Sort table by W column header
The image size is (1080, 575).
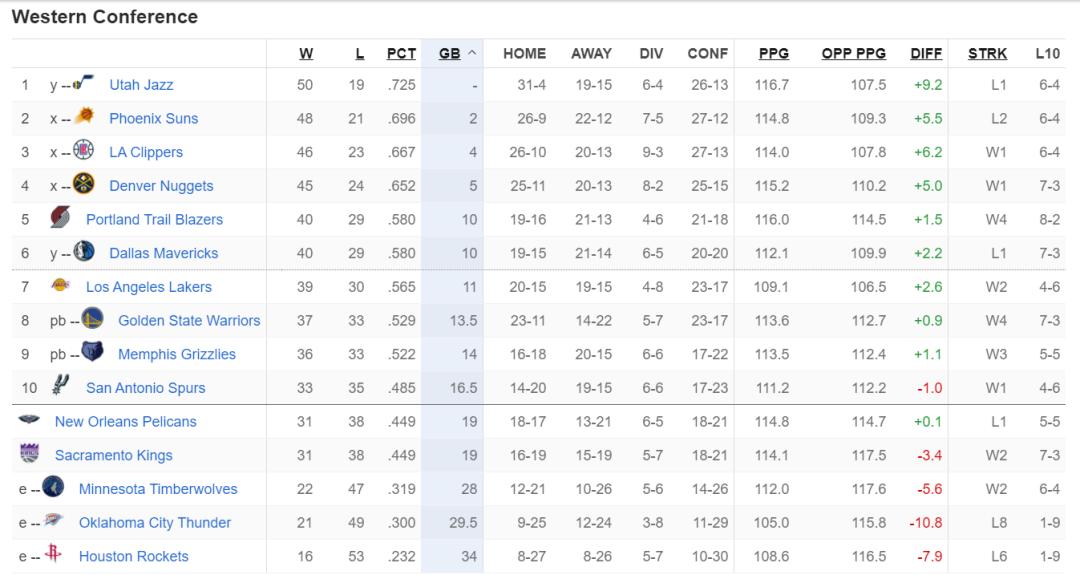(306, 54)
